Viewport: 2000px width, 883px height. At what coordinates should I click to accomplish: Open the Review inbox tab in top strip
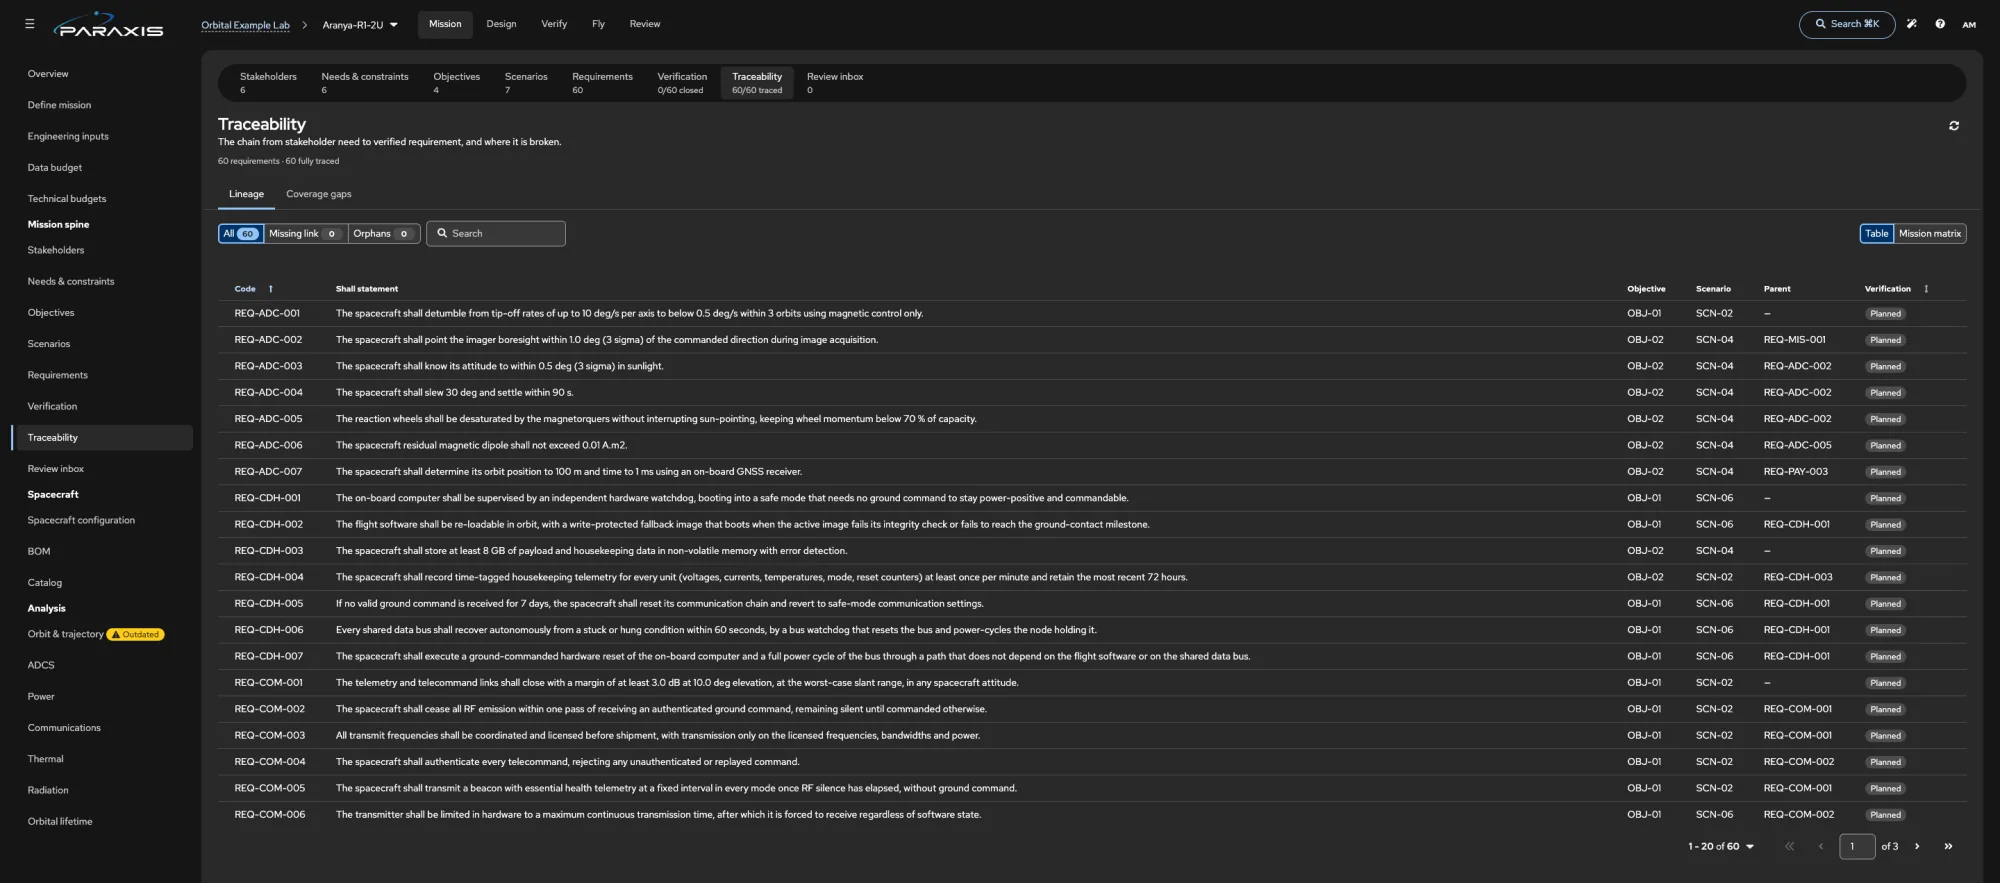[835, 83]
